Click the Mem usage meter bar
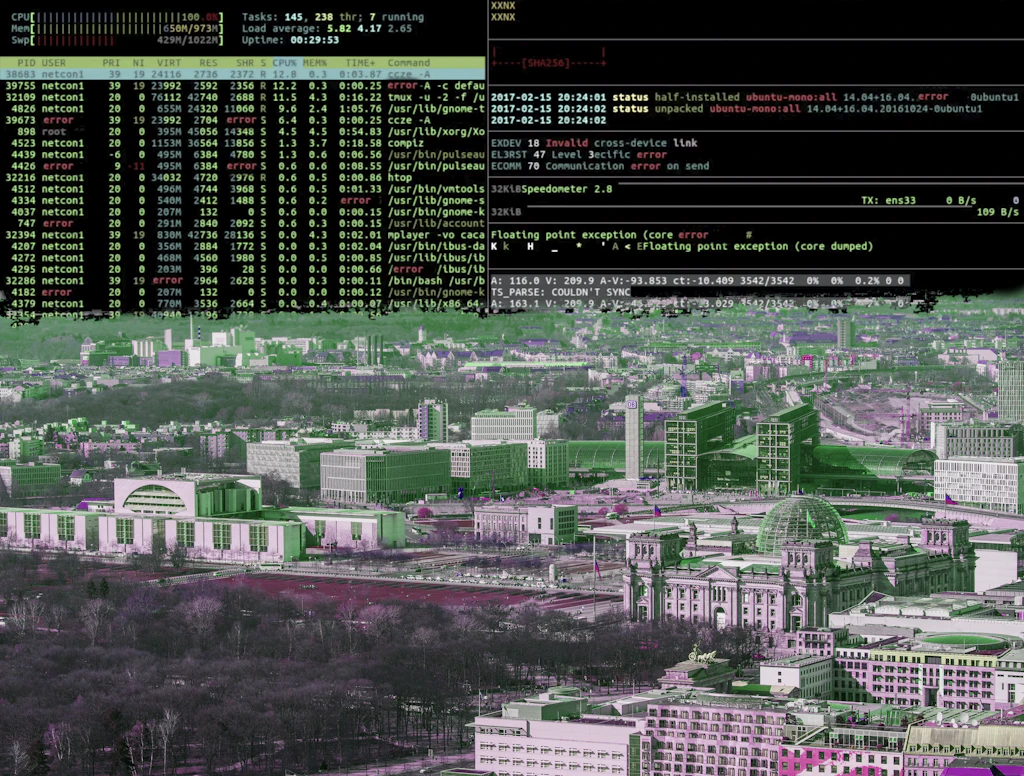 click(x=117, y=29)
